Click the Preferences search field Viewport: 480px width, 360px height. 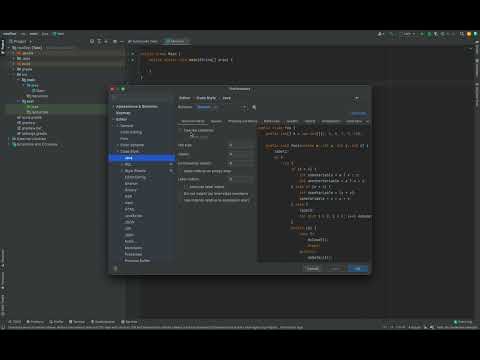click(x=142, y=98)
